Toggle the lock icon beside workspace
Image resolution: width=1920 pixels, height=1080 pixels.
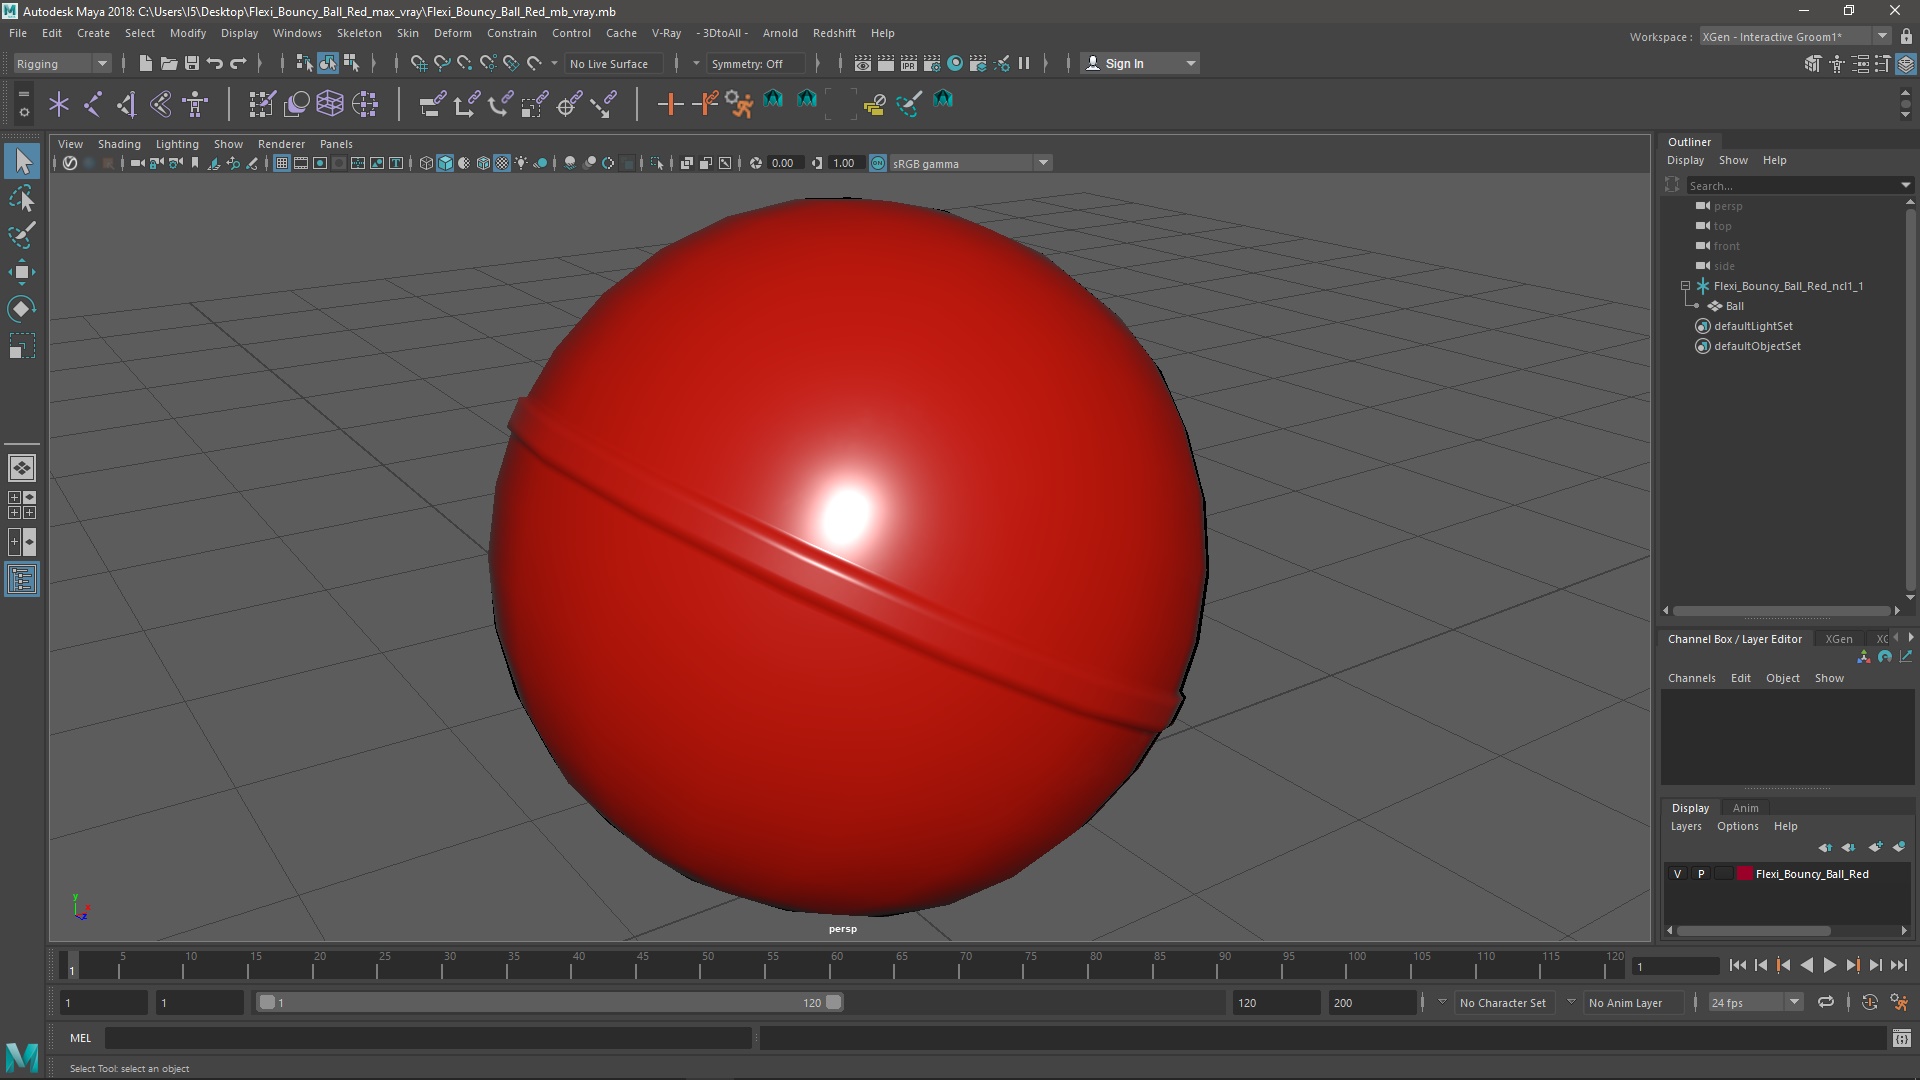(1906, 36)
